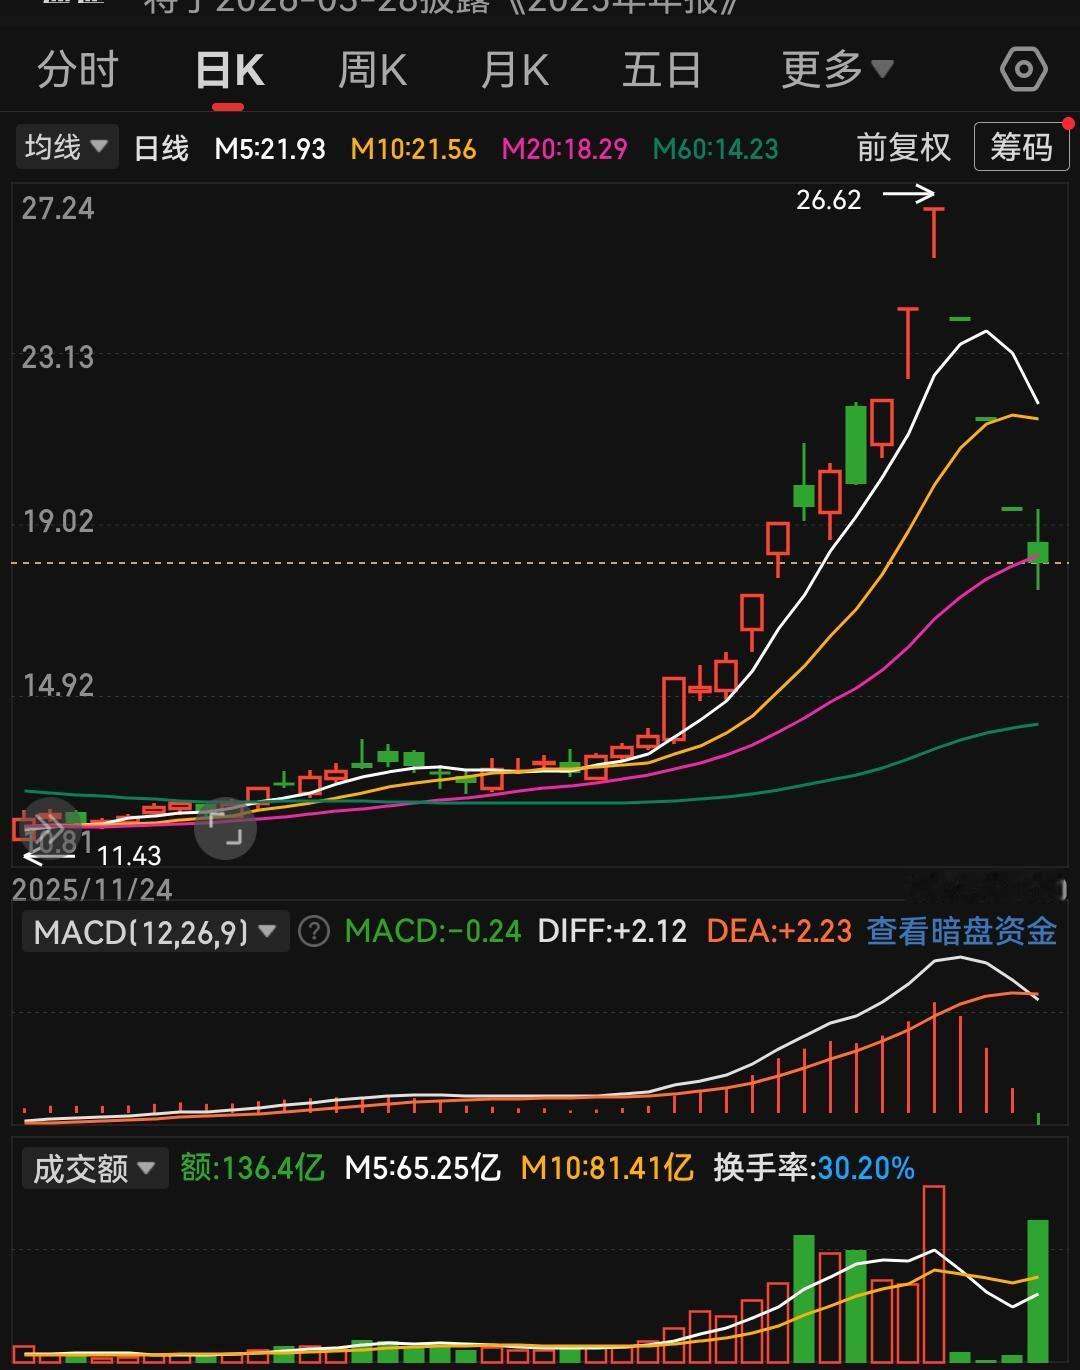Open chart settings via hexagon gear icon
This screenshot has height=1370, width=1080.
1022,69
